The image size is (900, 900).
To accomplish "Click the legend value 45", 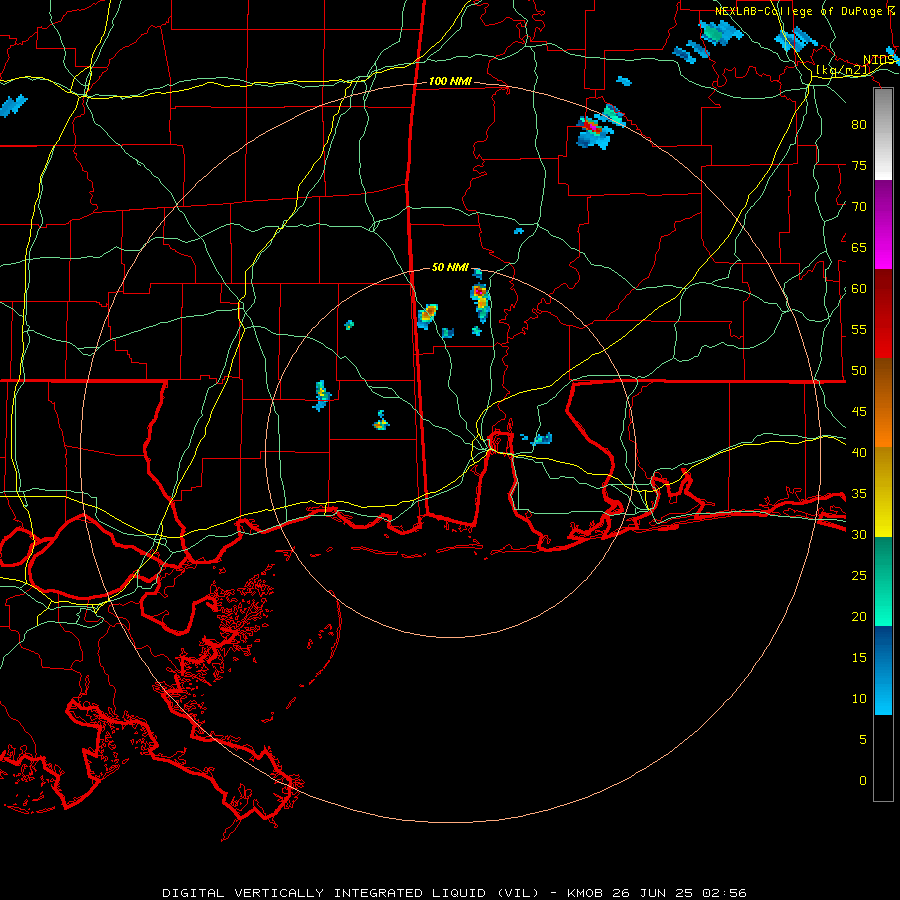I will pyautogui.click(x=859, y=412).
